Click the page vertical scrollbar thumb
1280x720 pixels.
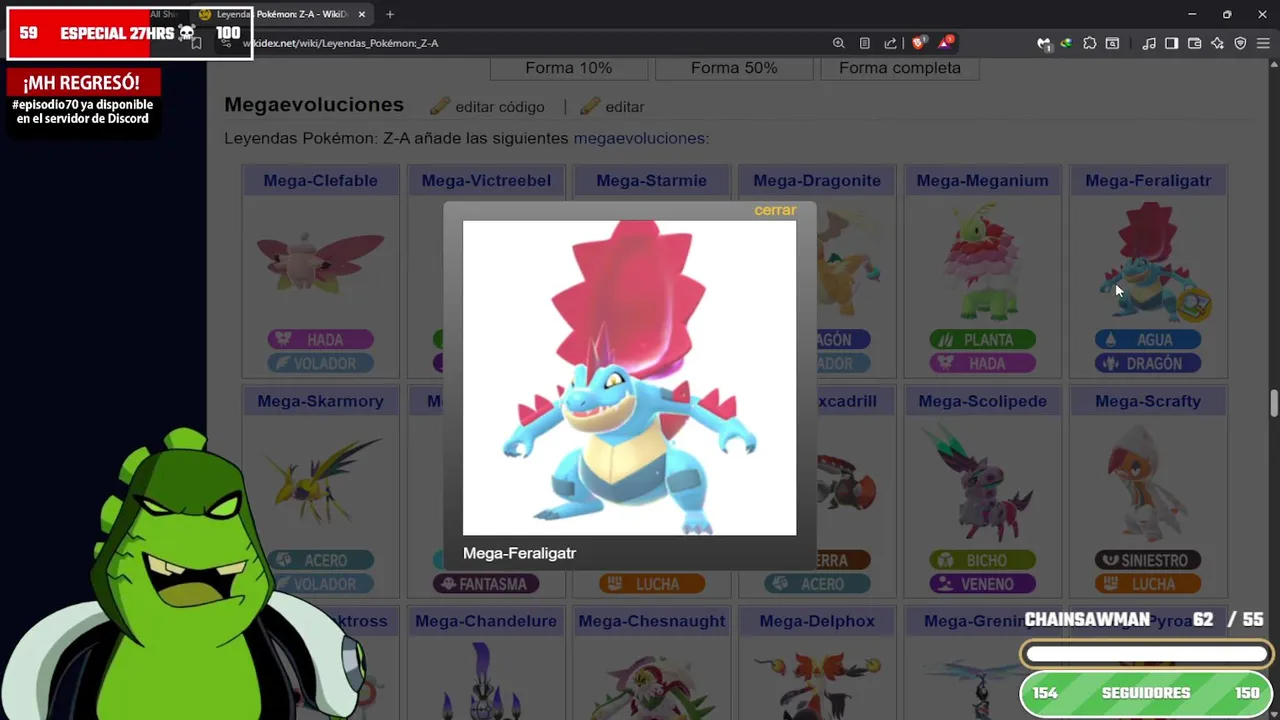tap(1273, 404)
